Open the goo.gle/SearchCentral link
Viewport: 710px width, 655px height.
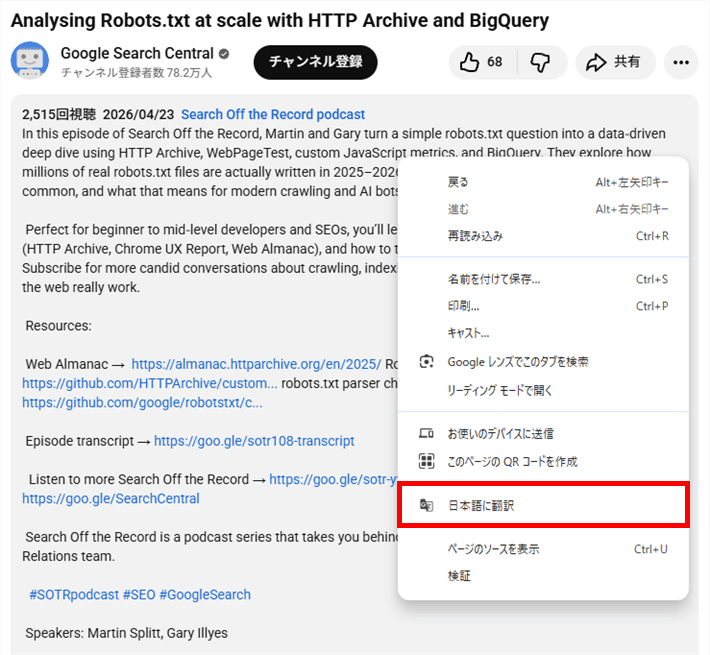[111, 498]
